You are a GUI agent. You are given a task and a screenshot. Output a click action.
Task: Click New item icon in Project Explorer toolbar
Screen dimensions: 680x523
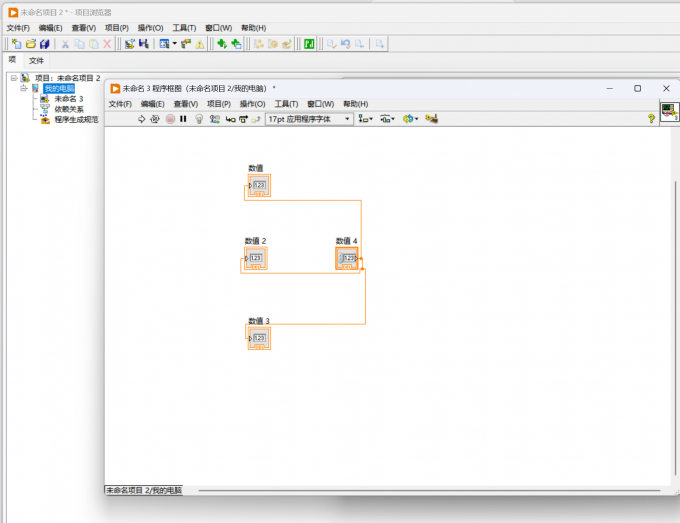pos(16,44)
